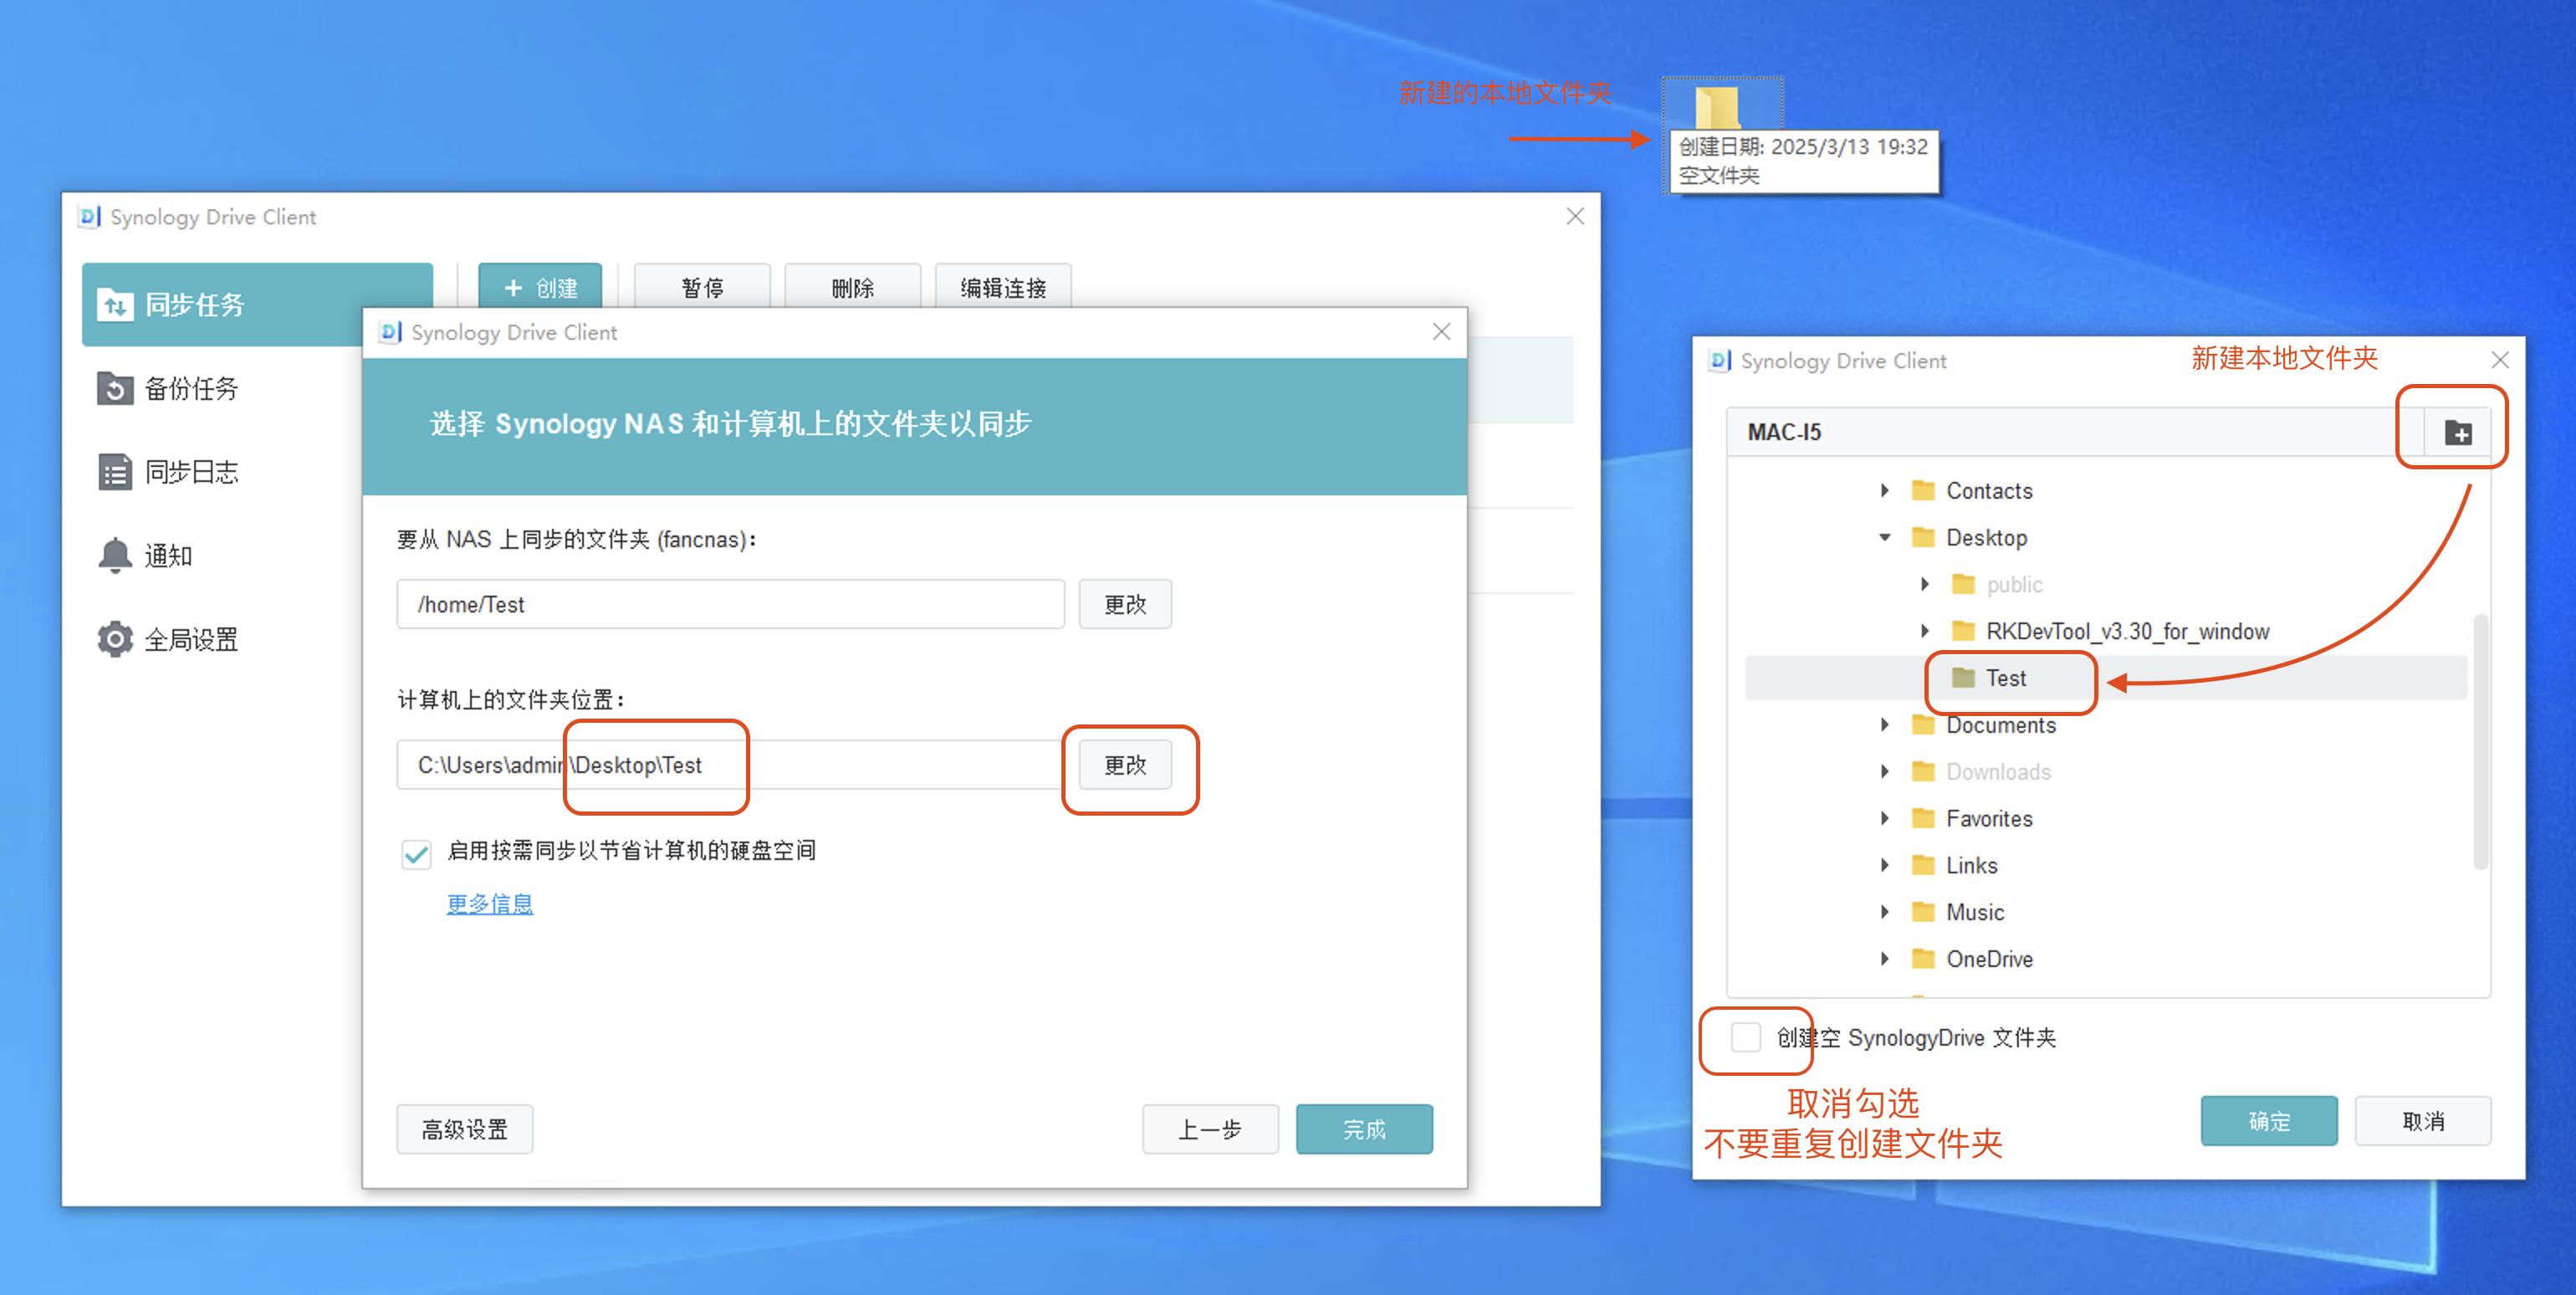Click the sync log list icon
This screenshot has height=1295, width=2576.
coord(115,472)
